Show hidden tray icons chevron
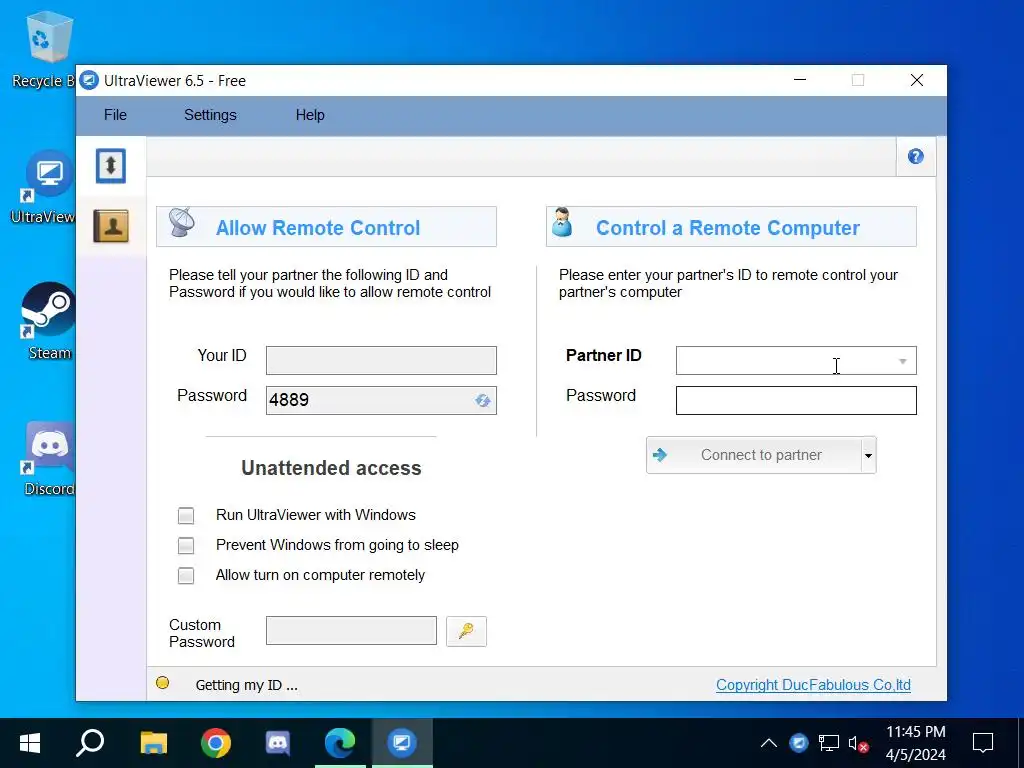Viewport: 1024px width, 768px height. (x=769, y=743)
